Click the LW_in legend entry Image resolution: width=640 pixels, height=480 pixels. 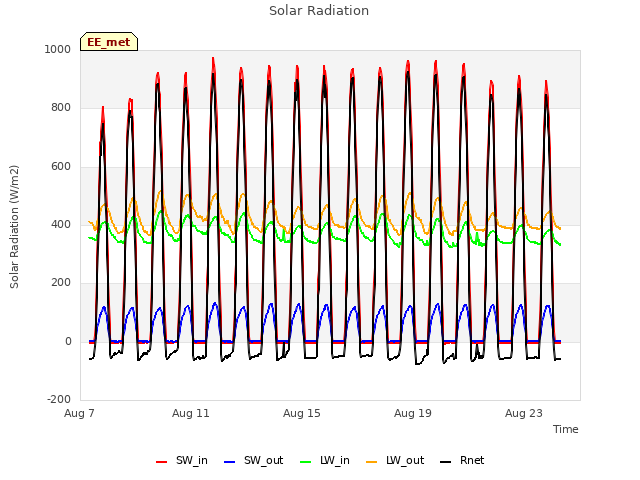point(325,461)
